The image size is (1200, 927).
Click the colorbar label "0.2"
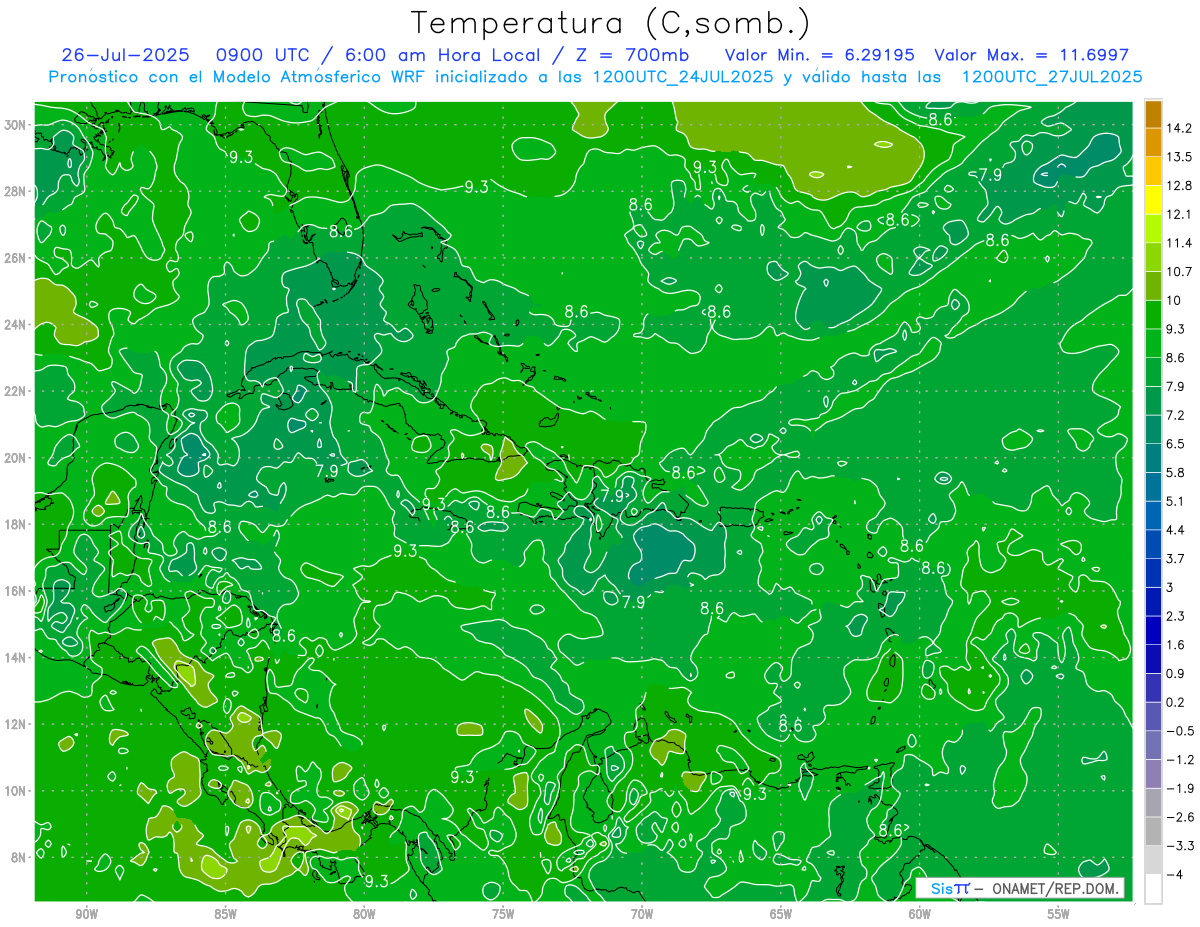1176,702
